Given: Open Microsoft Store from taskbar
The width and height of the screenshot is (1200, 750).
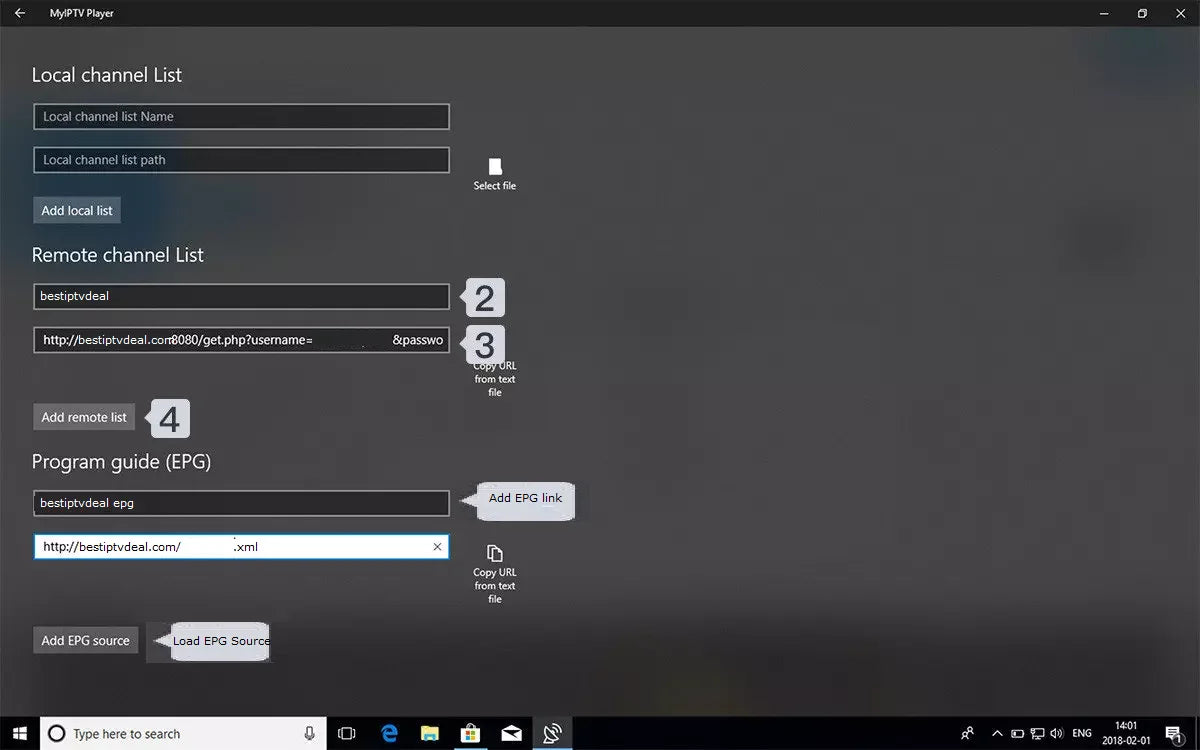Looking at the screenshot, I should [470, 733].
